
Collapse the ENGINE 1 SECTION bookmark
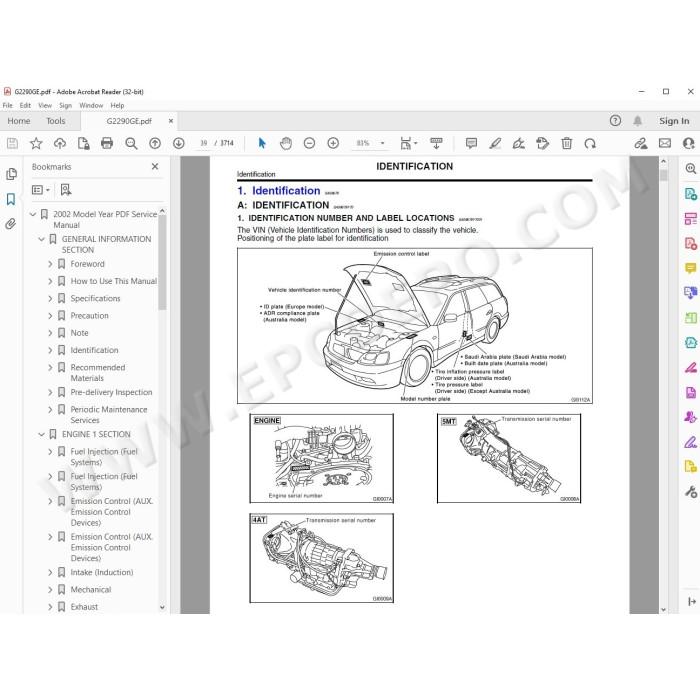point(42,434)
